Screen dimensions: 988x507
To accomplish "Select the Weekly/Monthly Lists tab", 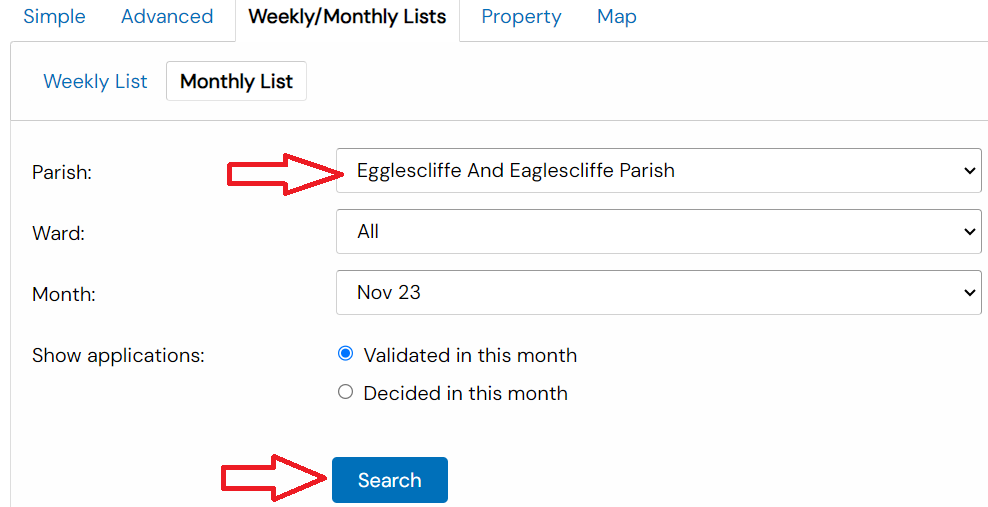I will pyautogui.click(x=347, y=17).
